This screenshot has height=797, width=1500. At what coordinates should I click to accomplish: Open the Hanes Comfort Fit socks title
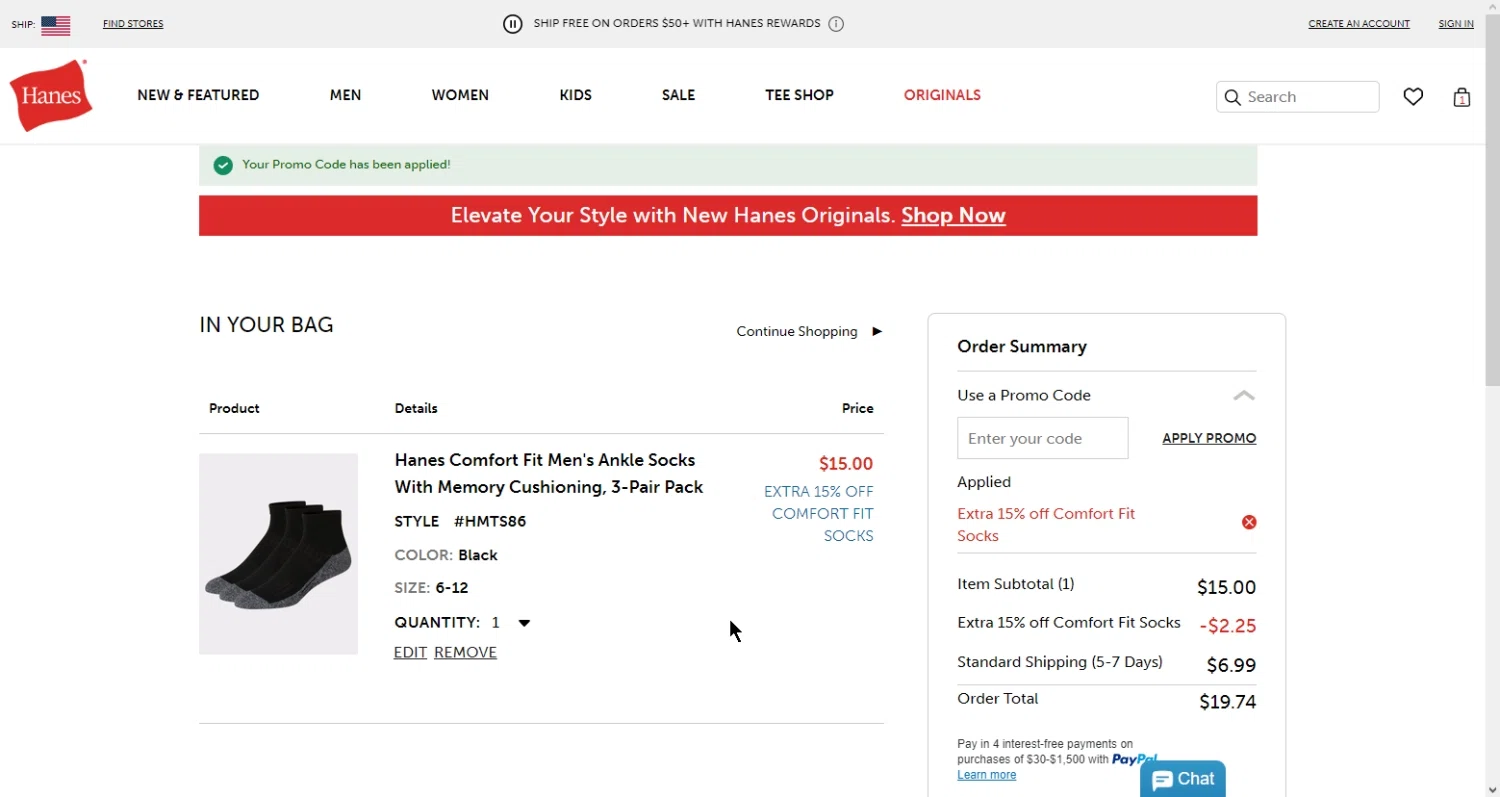click(549, 473)
